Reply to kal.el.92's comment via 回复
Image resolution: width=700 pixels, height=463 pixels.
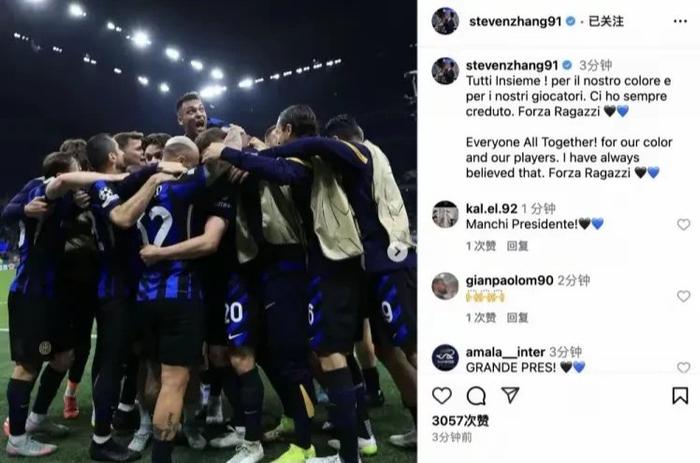[x=517, y=246]
